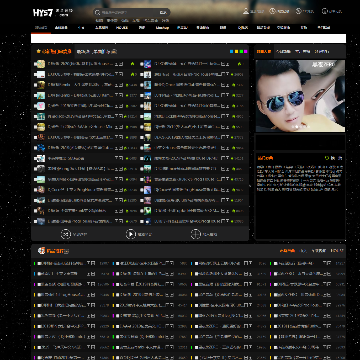Click the orange link in lower section header
This screenshot has height=360, width=360.
(x=287, y=251)
